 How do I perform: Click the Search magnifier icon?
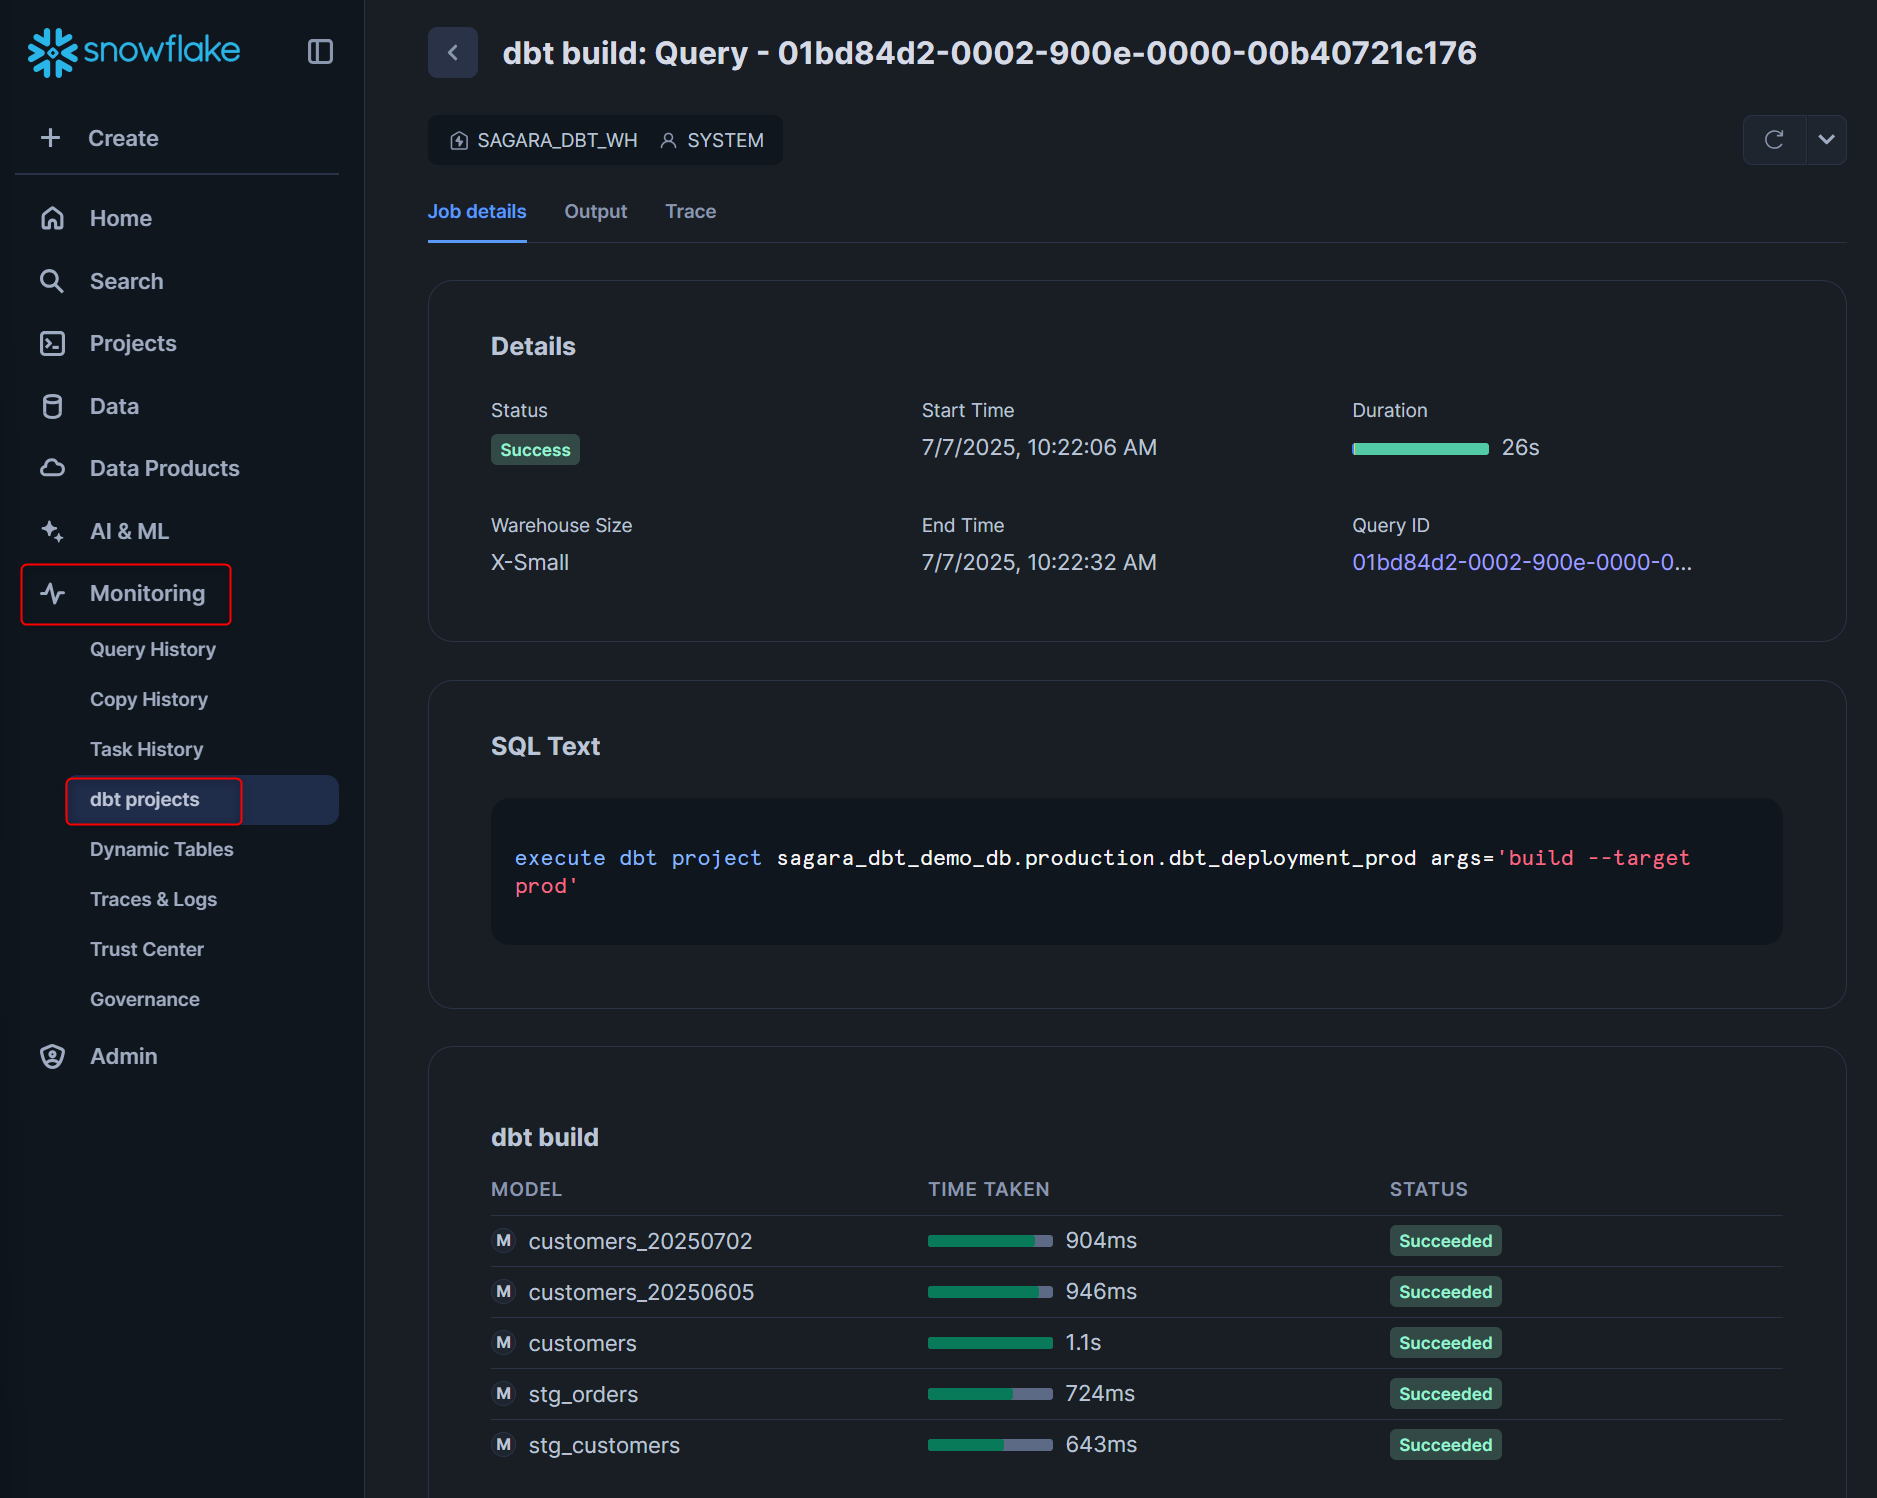(52, 281)
